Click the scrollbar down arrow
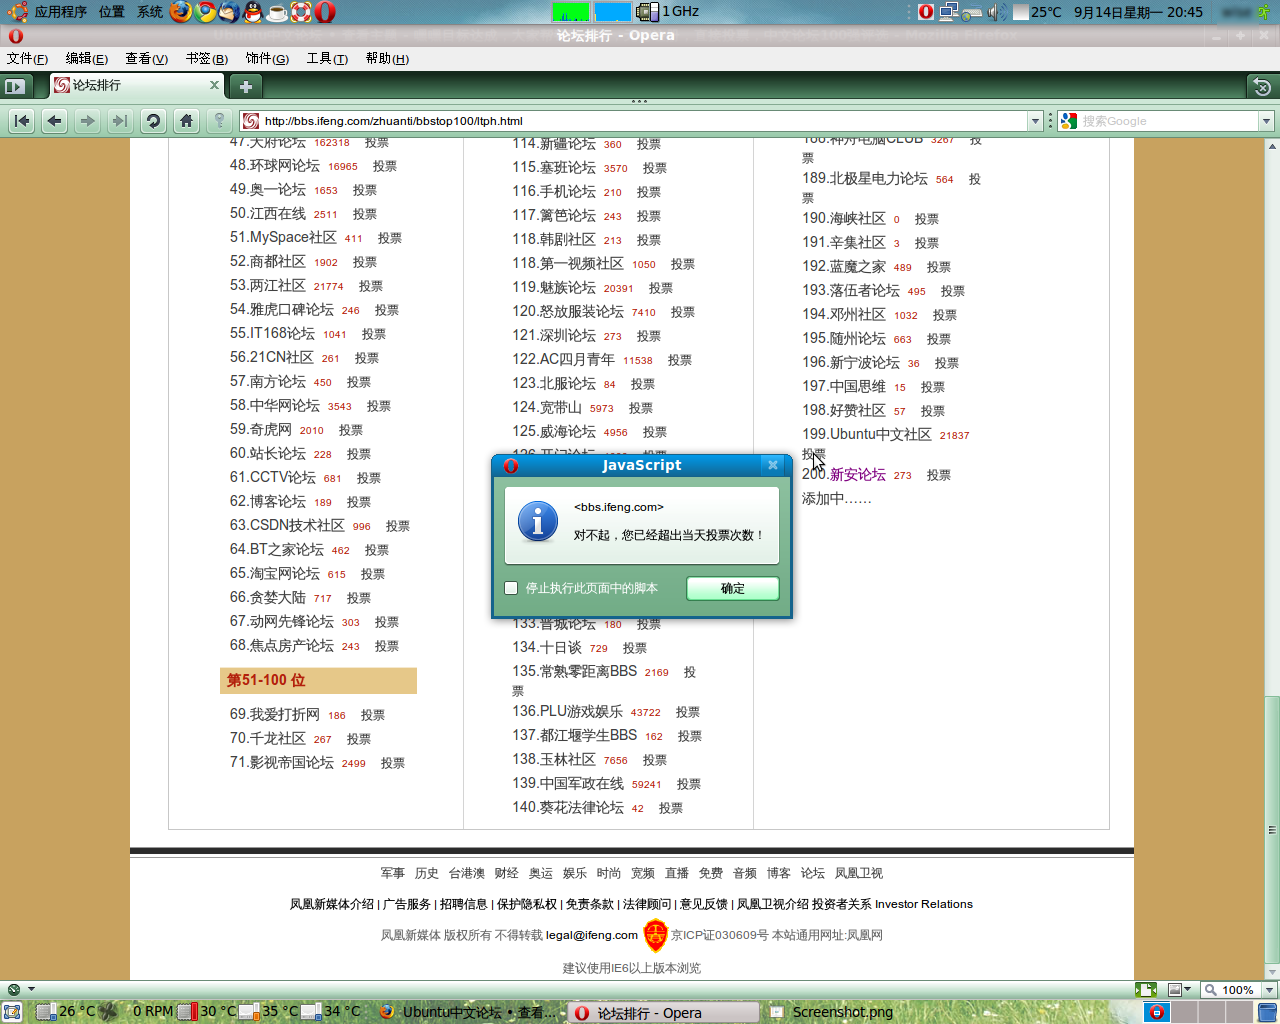 pyautogui.click(x=1272, y=971)
